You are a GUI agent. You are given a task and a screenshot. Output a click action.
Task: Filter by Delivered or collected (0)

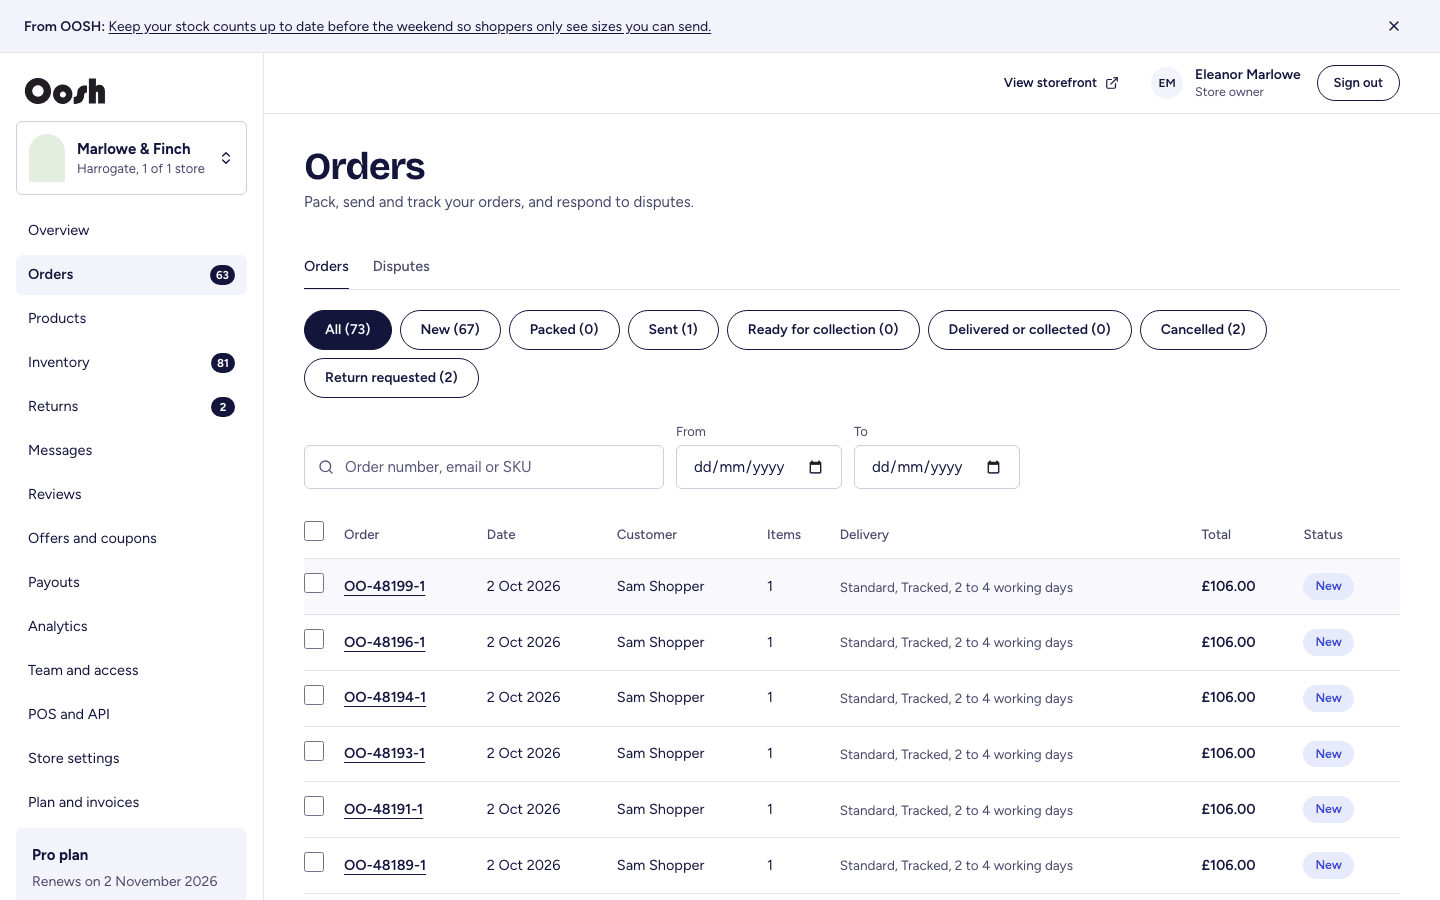1030,330
